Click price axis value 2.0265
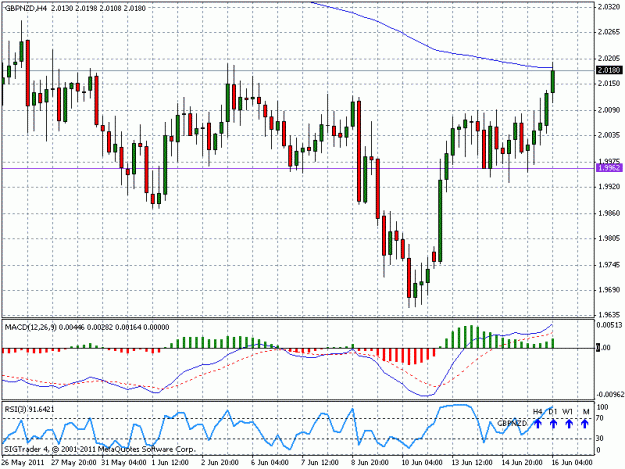 click(x=609, y=32)
